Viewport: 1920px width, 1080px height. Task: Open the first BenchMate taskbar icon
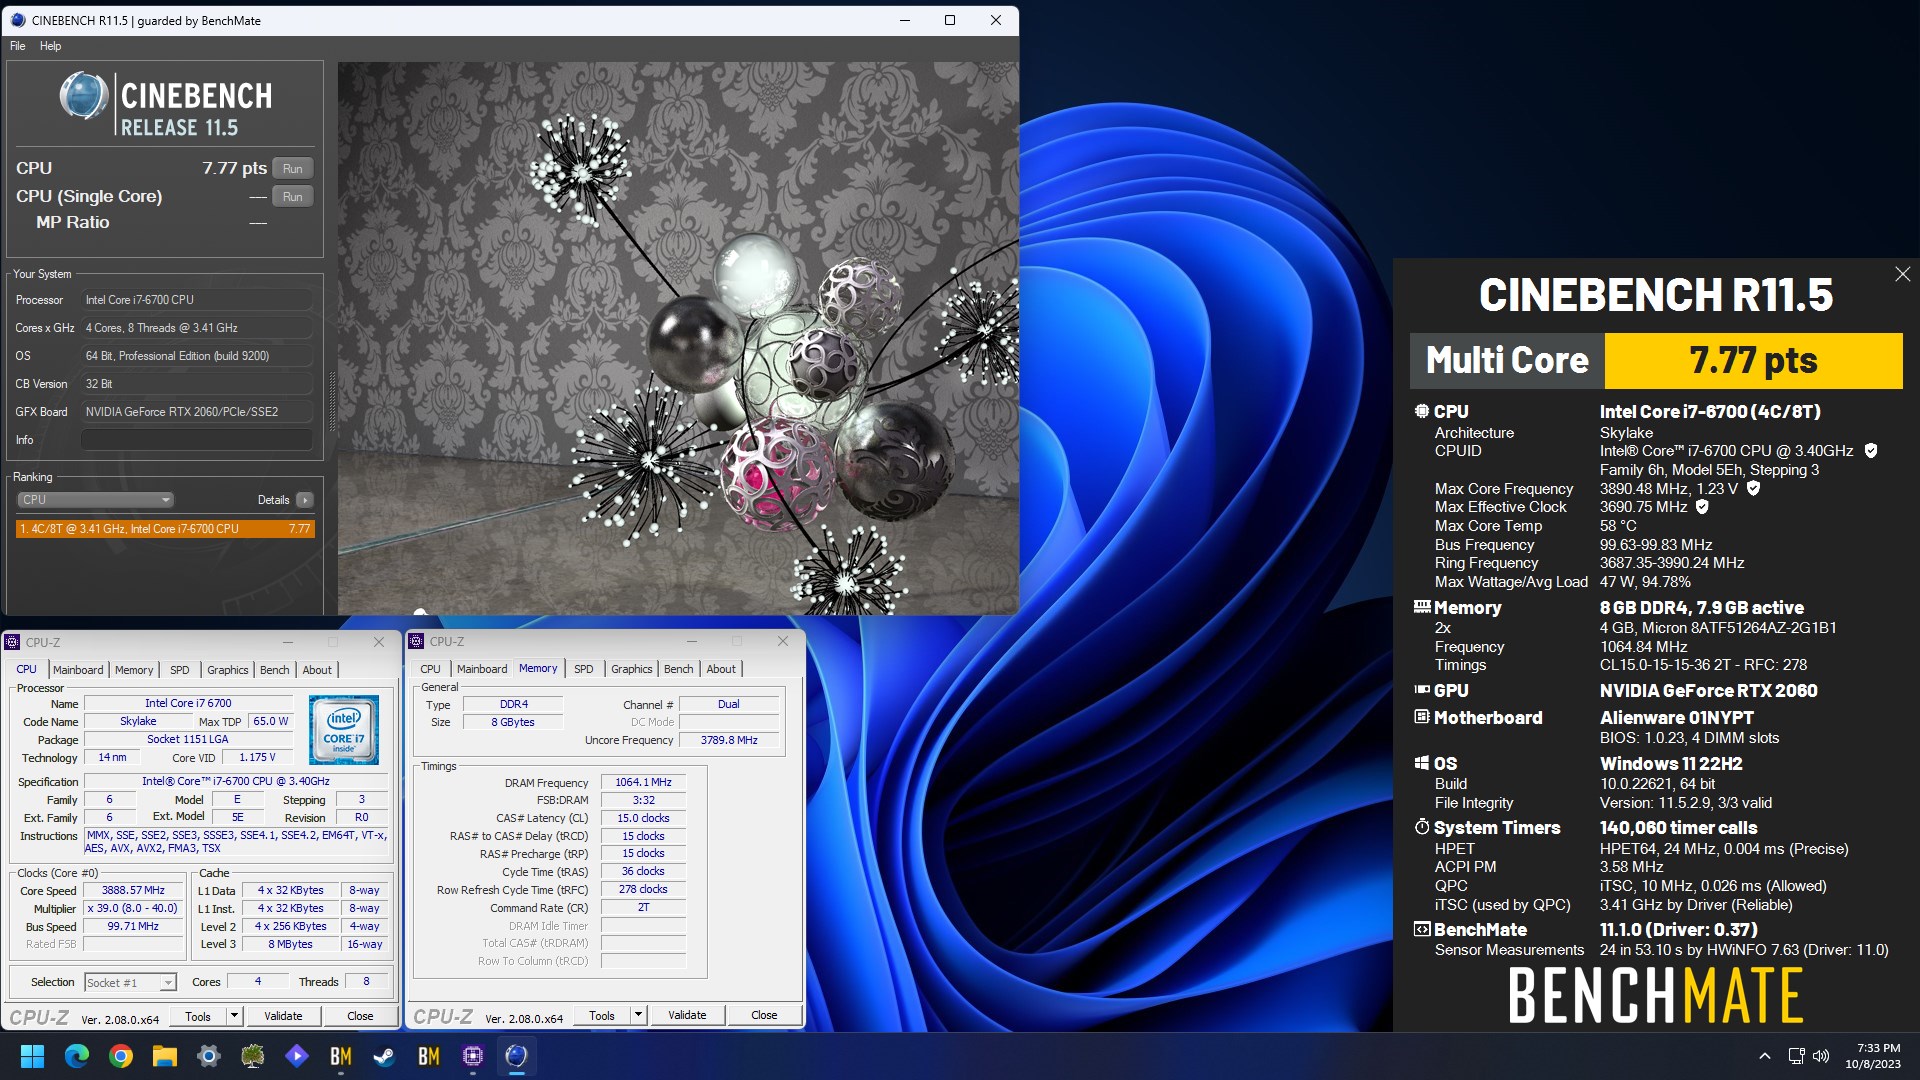341,1056
